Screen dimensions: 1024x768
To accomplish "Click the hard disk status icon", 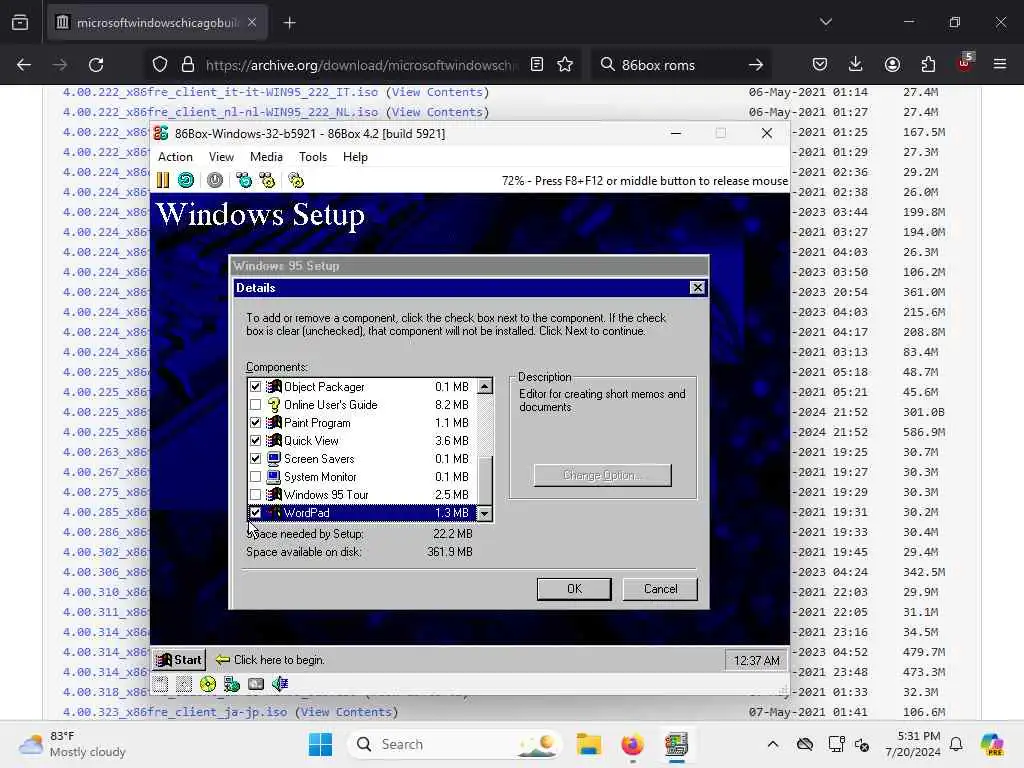I will point(256,684).
